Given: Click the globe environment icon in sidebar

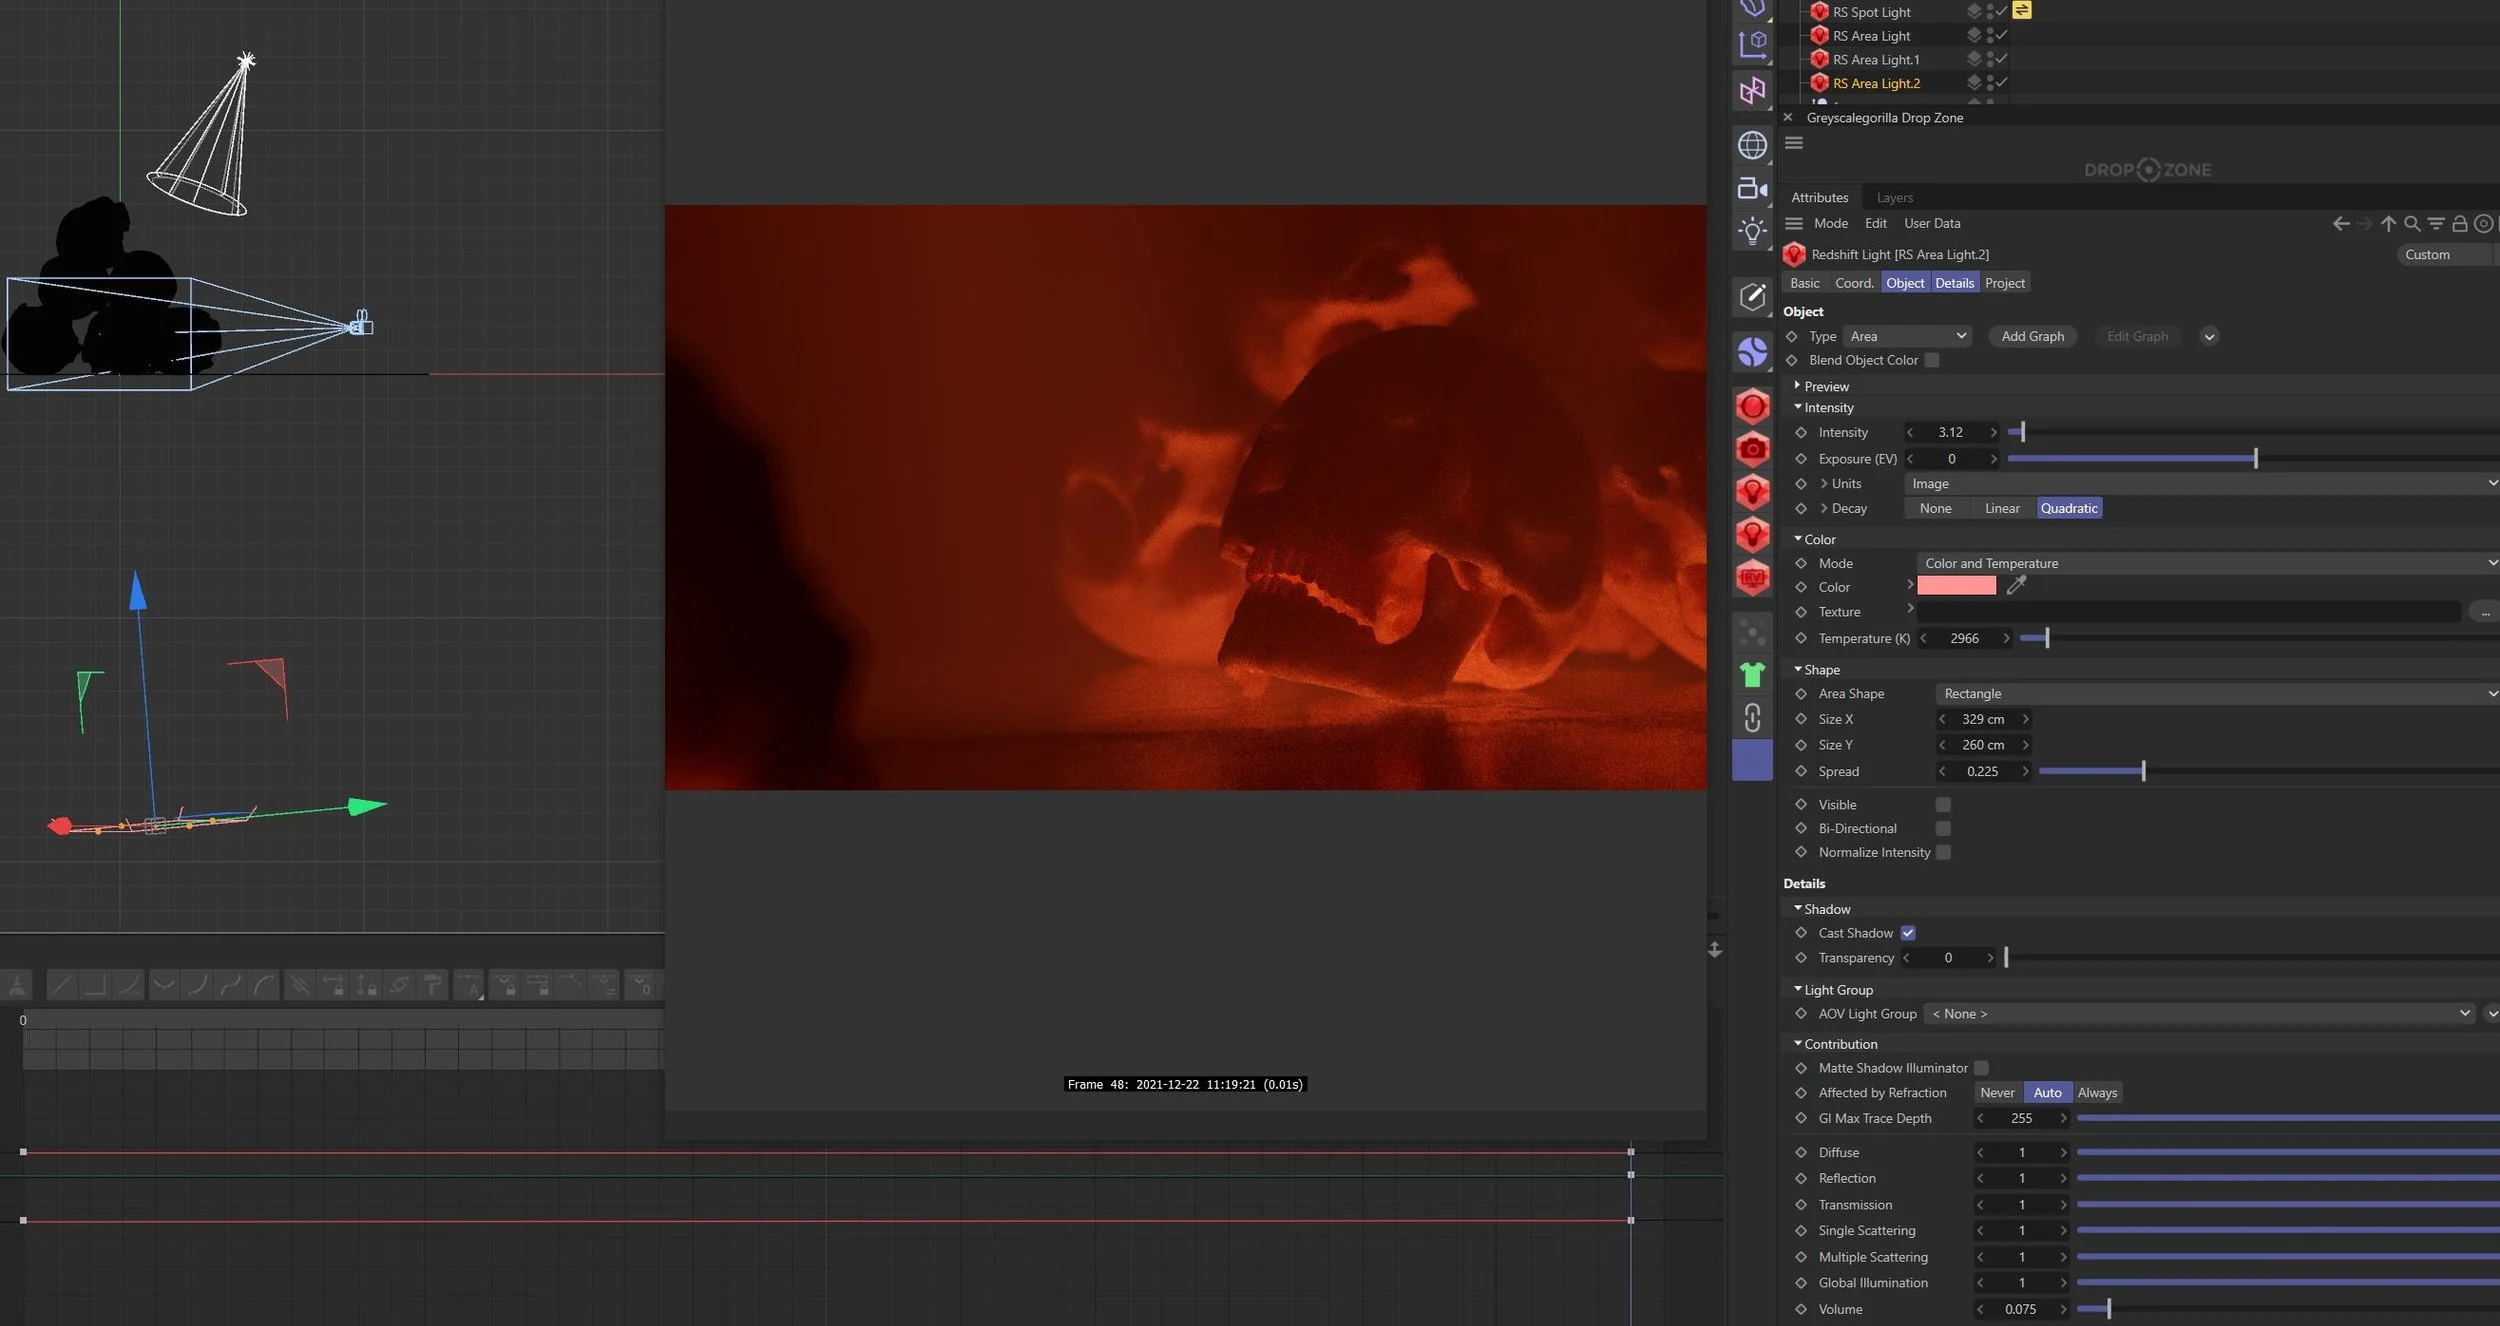Looking at the screenshot, I should coord(1752,145).
